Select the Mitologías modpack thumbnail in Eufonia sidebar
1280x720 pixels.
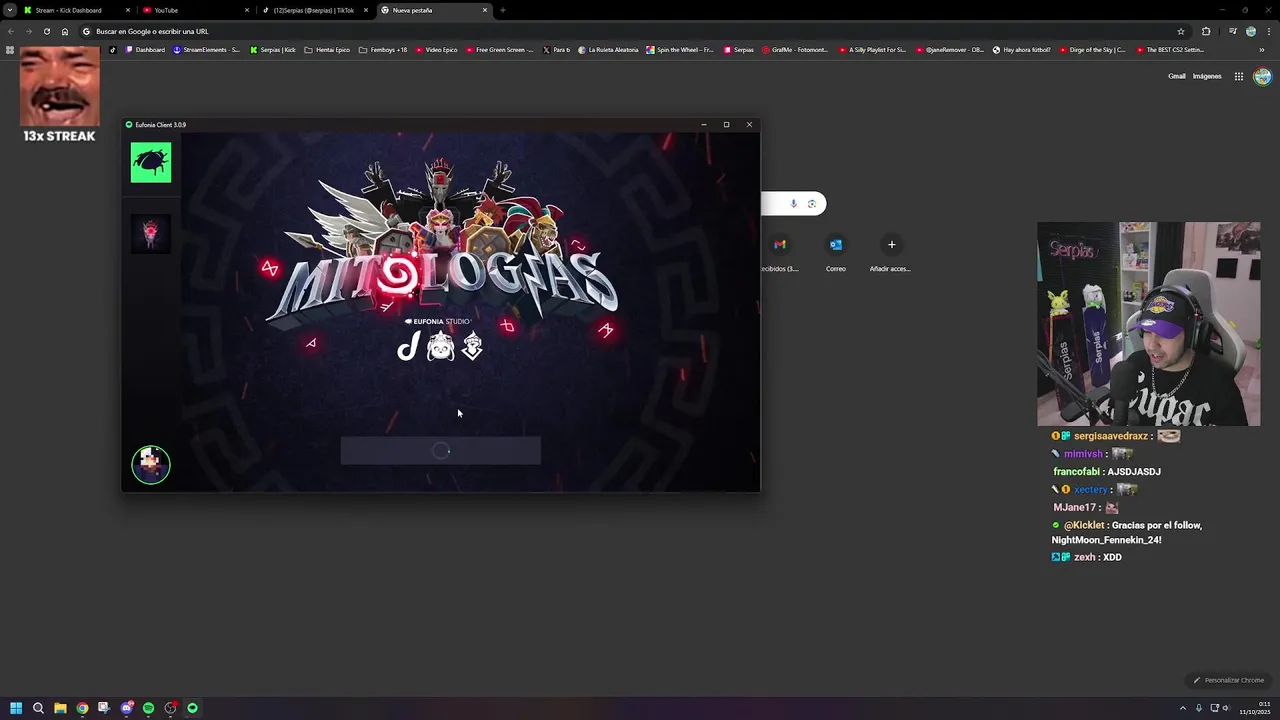(151, 233)
